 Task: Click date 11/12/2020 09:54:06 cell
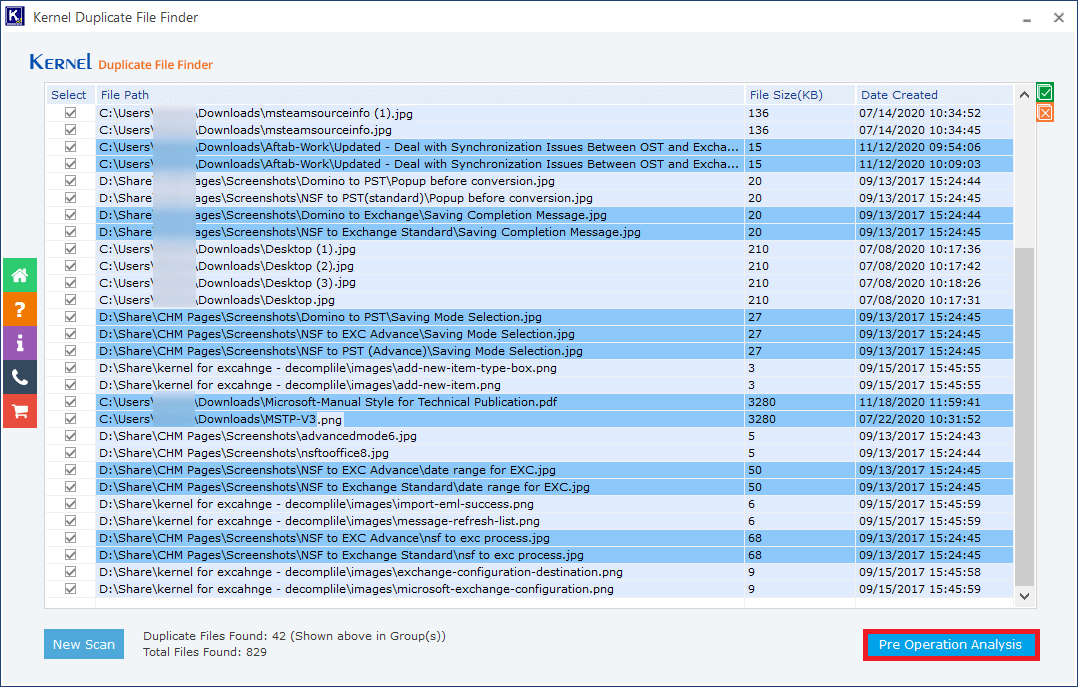coord(934,146)
